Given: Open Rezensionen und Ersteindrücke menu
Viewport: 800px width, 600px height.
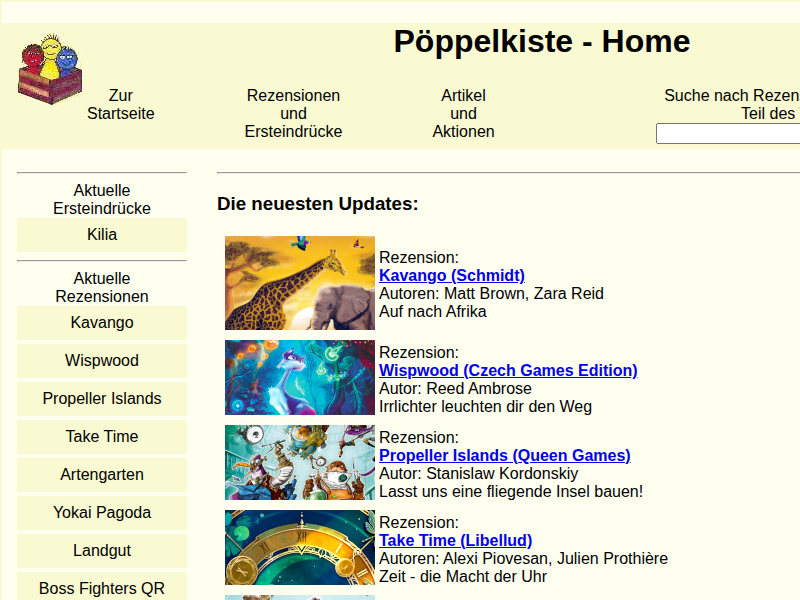Looking at the screenshot, I should pos(293,113).
